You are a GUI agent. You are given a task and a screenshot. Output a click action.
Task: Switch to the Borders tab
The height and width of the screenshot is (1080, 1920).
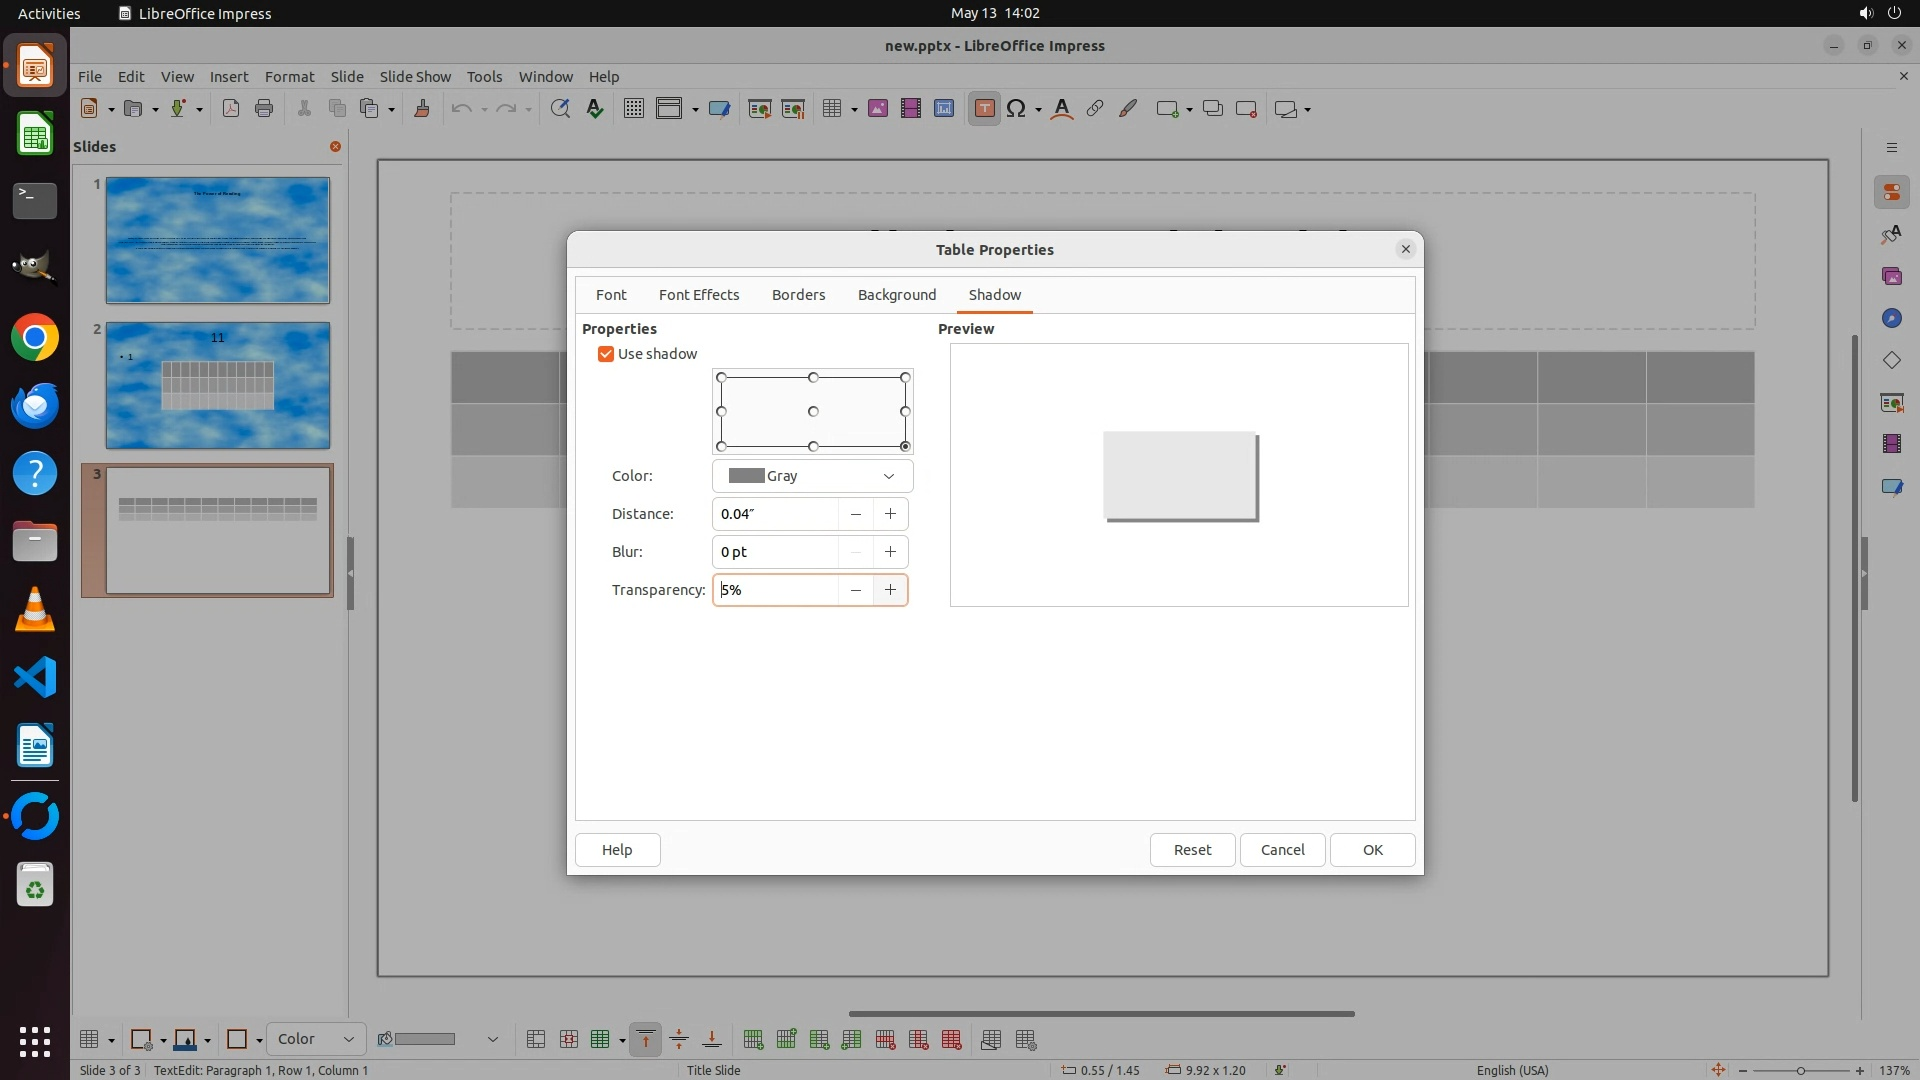798,295
